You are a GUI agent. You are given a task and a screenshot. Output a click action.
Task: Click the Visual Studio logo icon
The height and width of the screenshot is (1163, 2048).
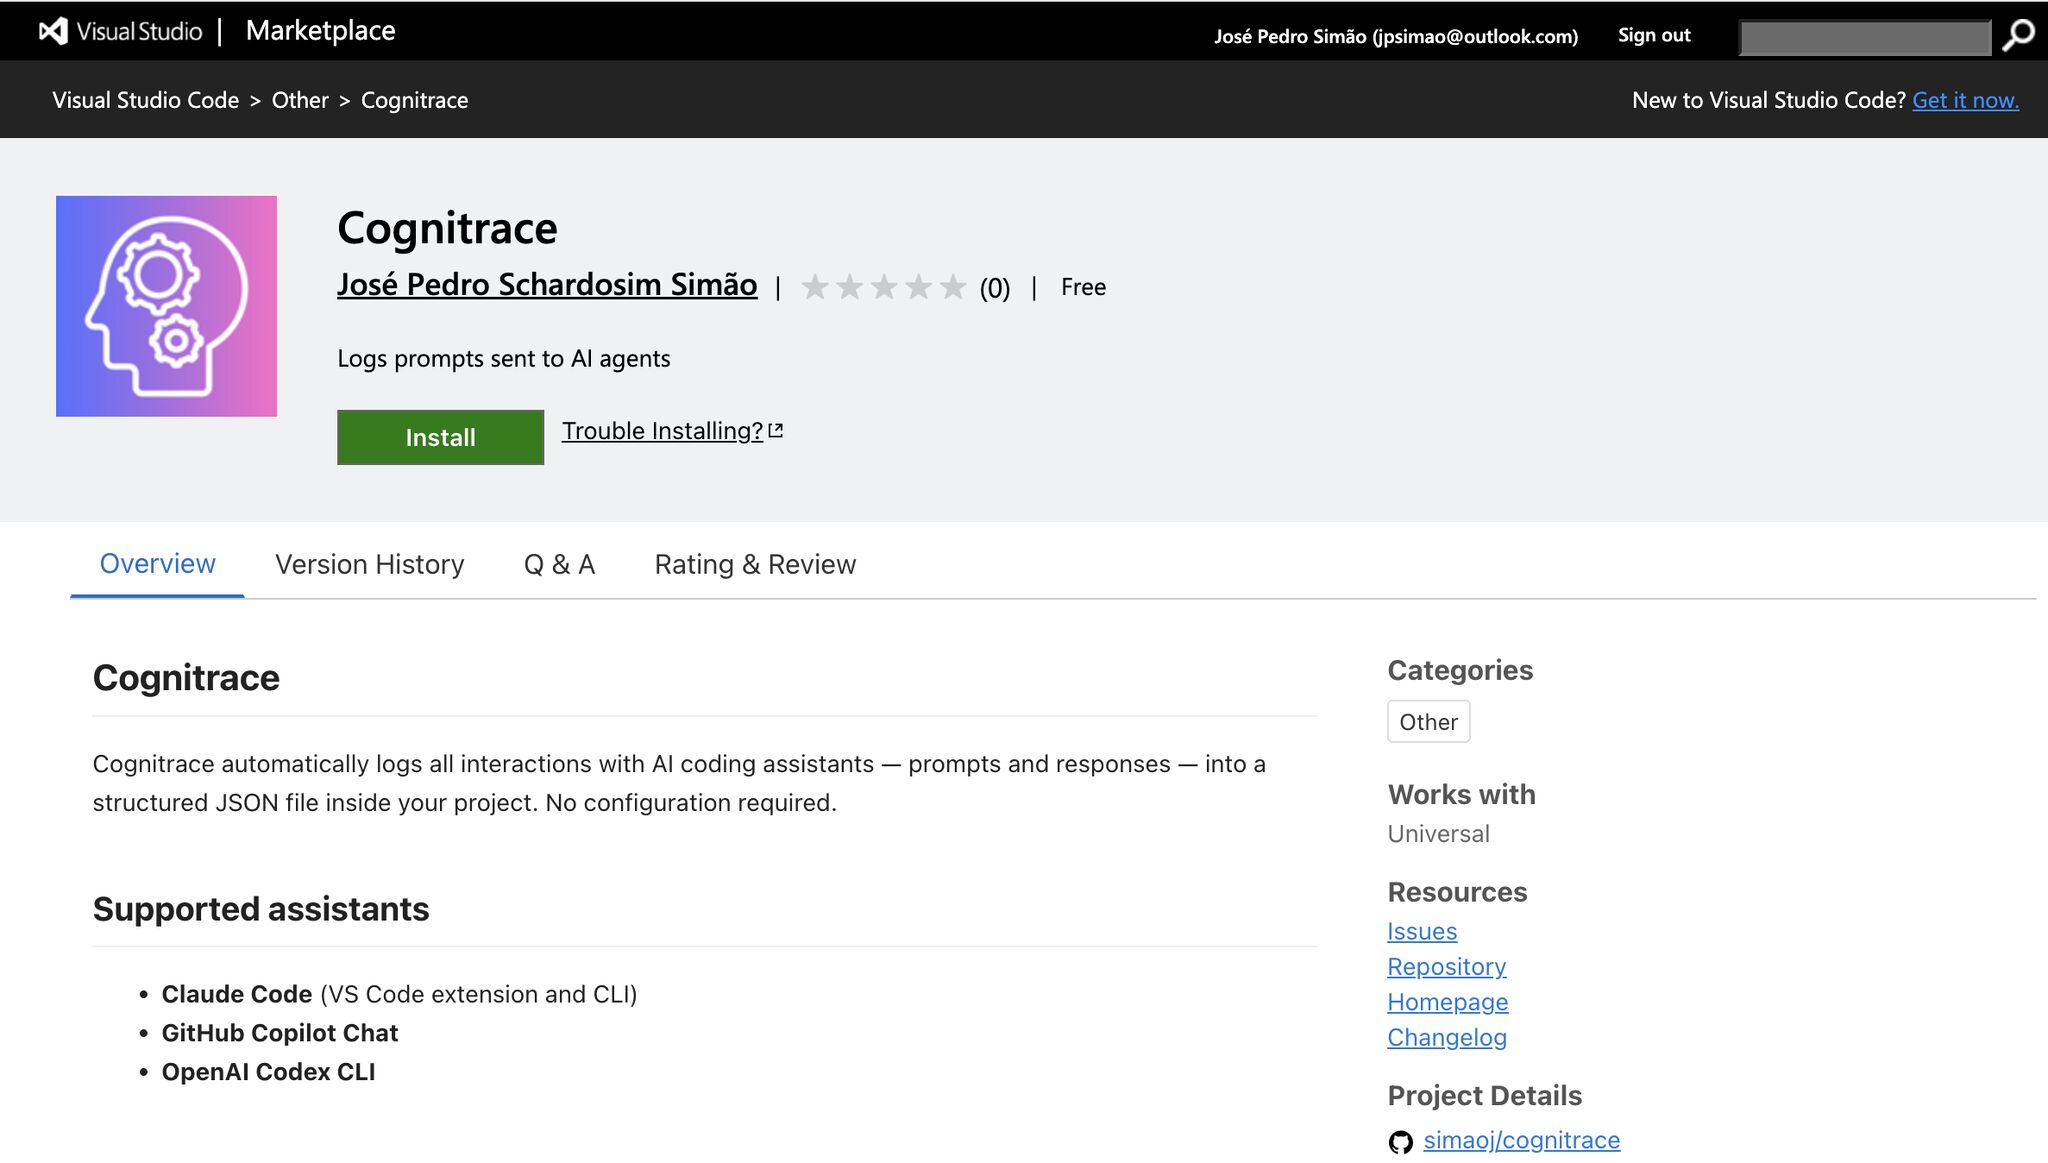(53, 31)
